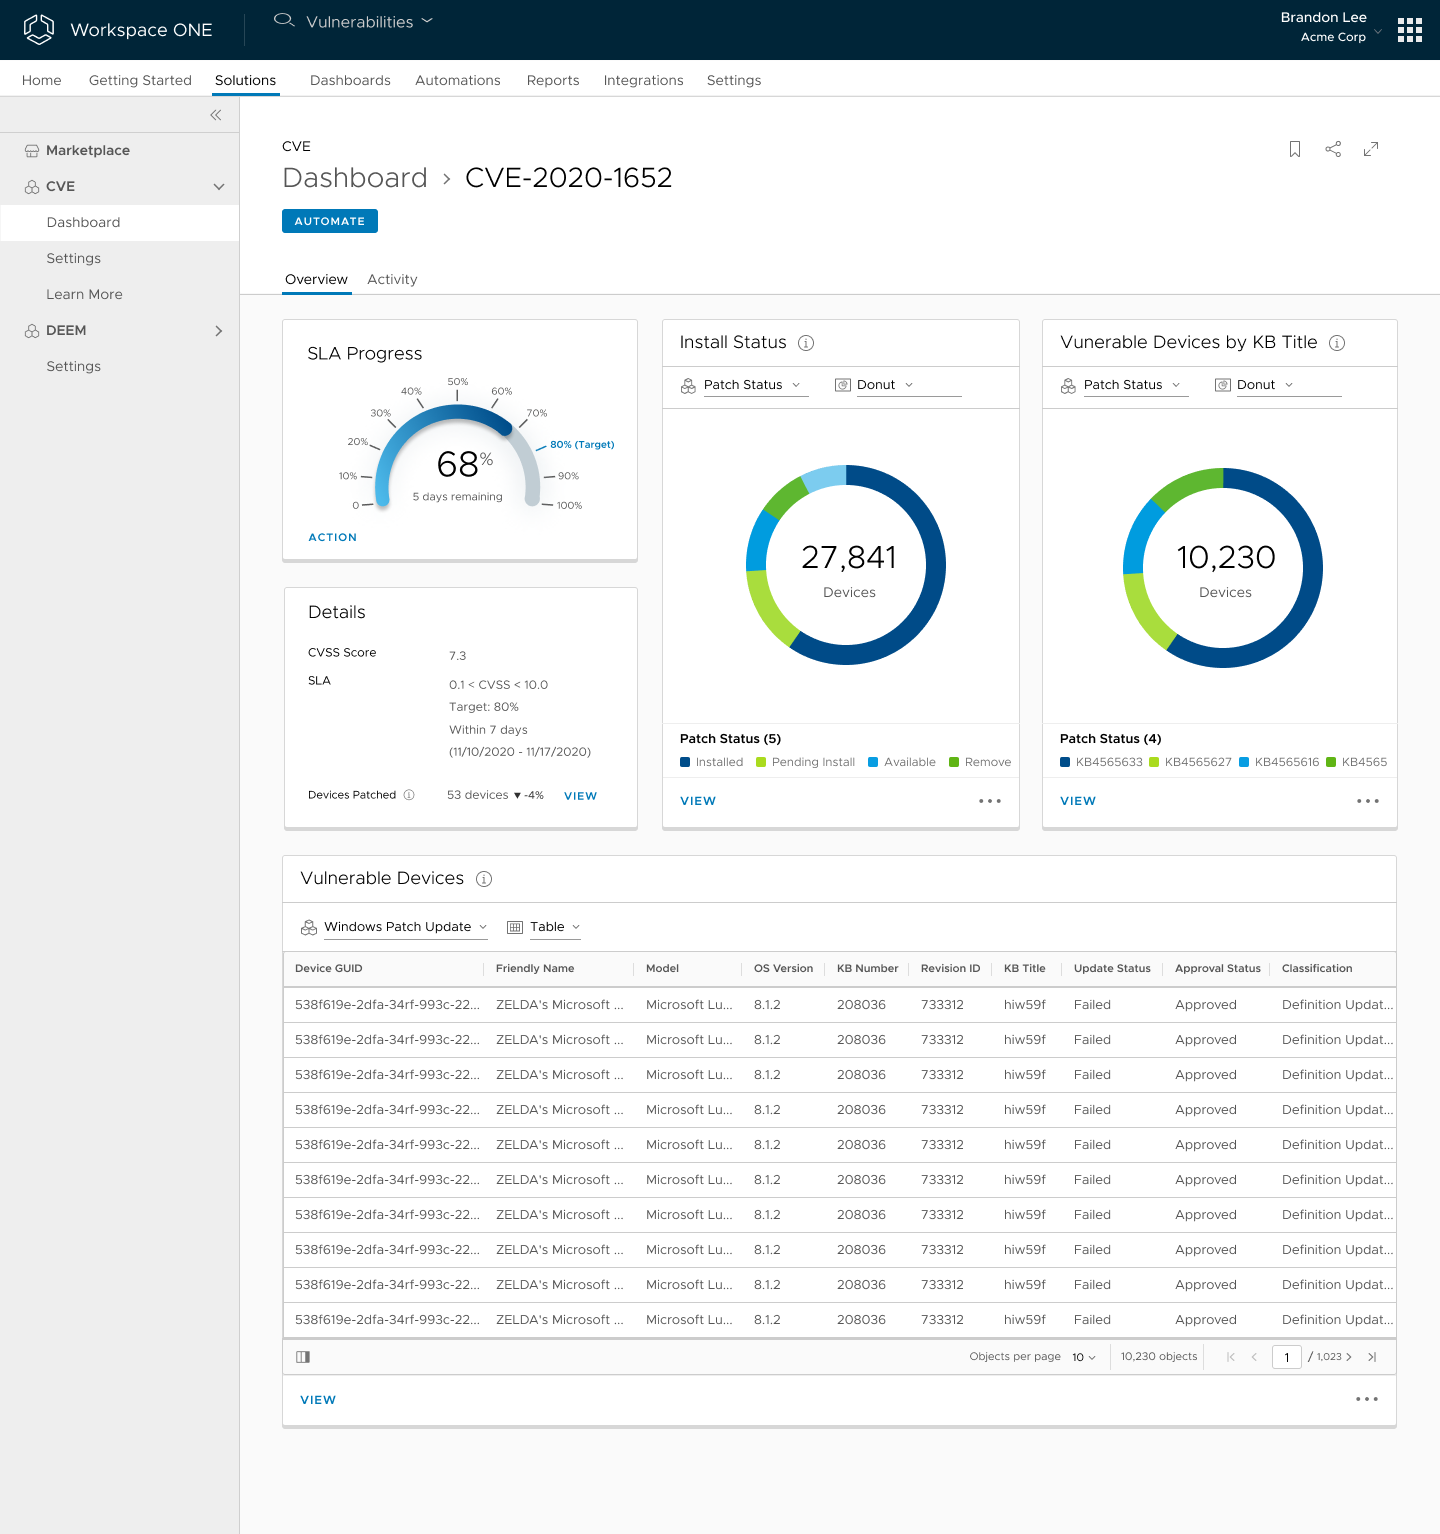This screenshot has width=1440, height=1534.
Task: Open Vulnerable Devices more options ellipsis
Action: [1367, 1399]
